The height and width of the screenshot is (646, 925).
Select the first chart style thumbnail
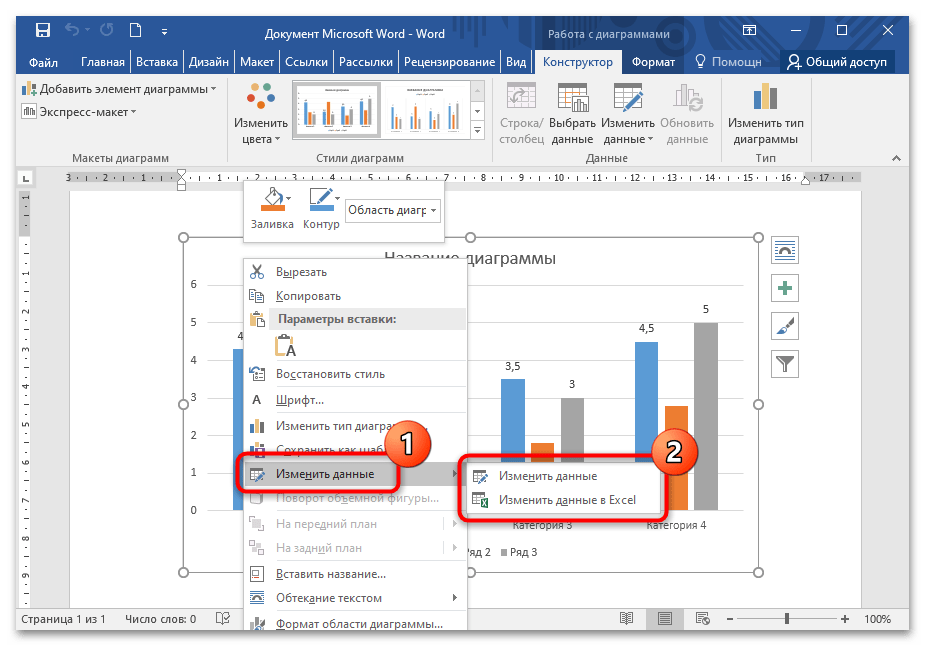pos(336,110)
